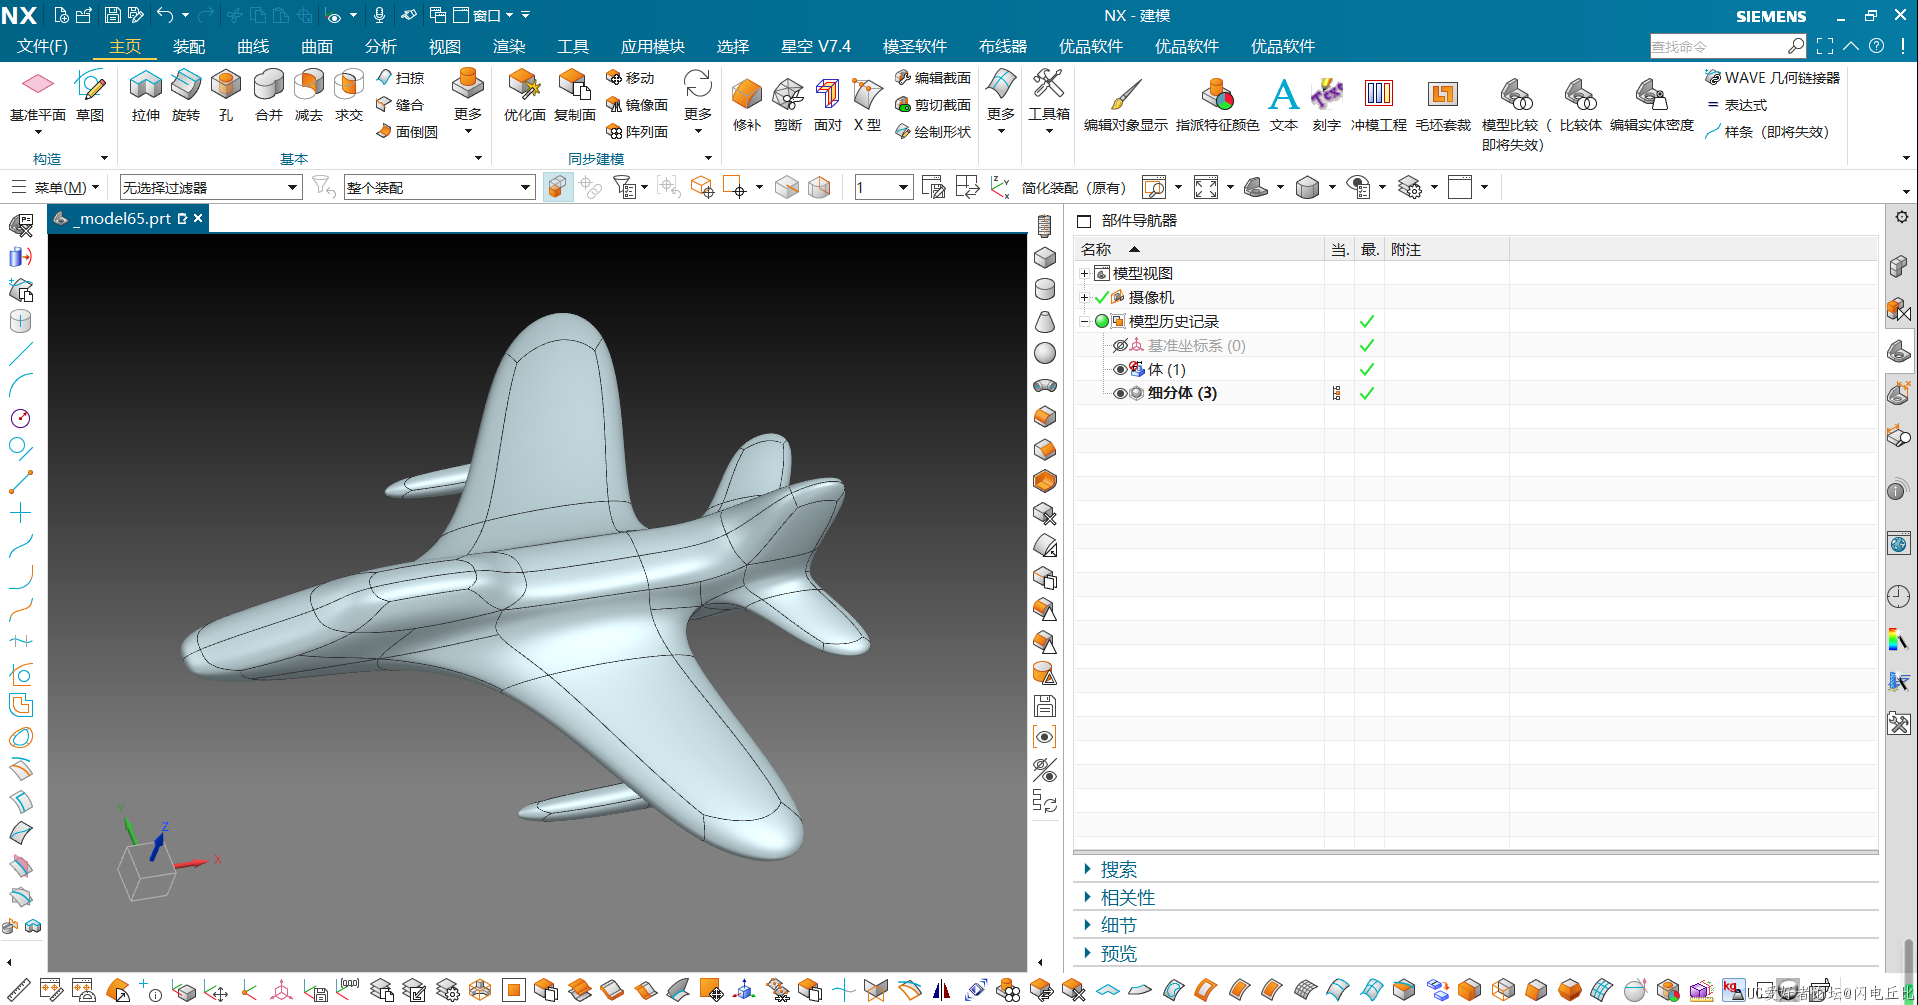1918x1005 pixels.
Task: Open the 工具箱 toolbox
Action: [1049, 96]
